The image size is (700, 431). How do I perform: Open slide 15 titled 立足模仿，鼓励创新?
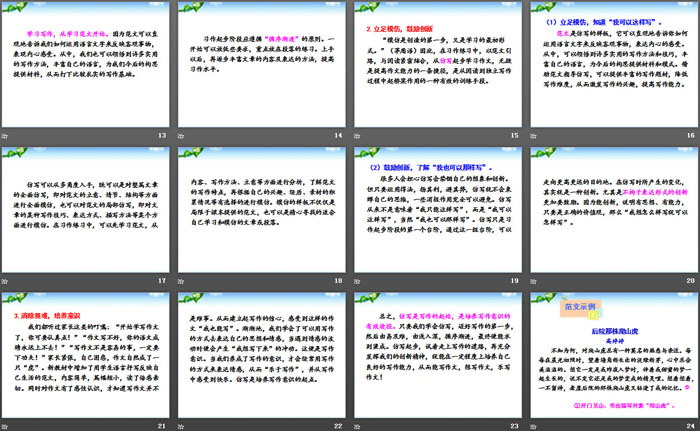point(439,63)
